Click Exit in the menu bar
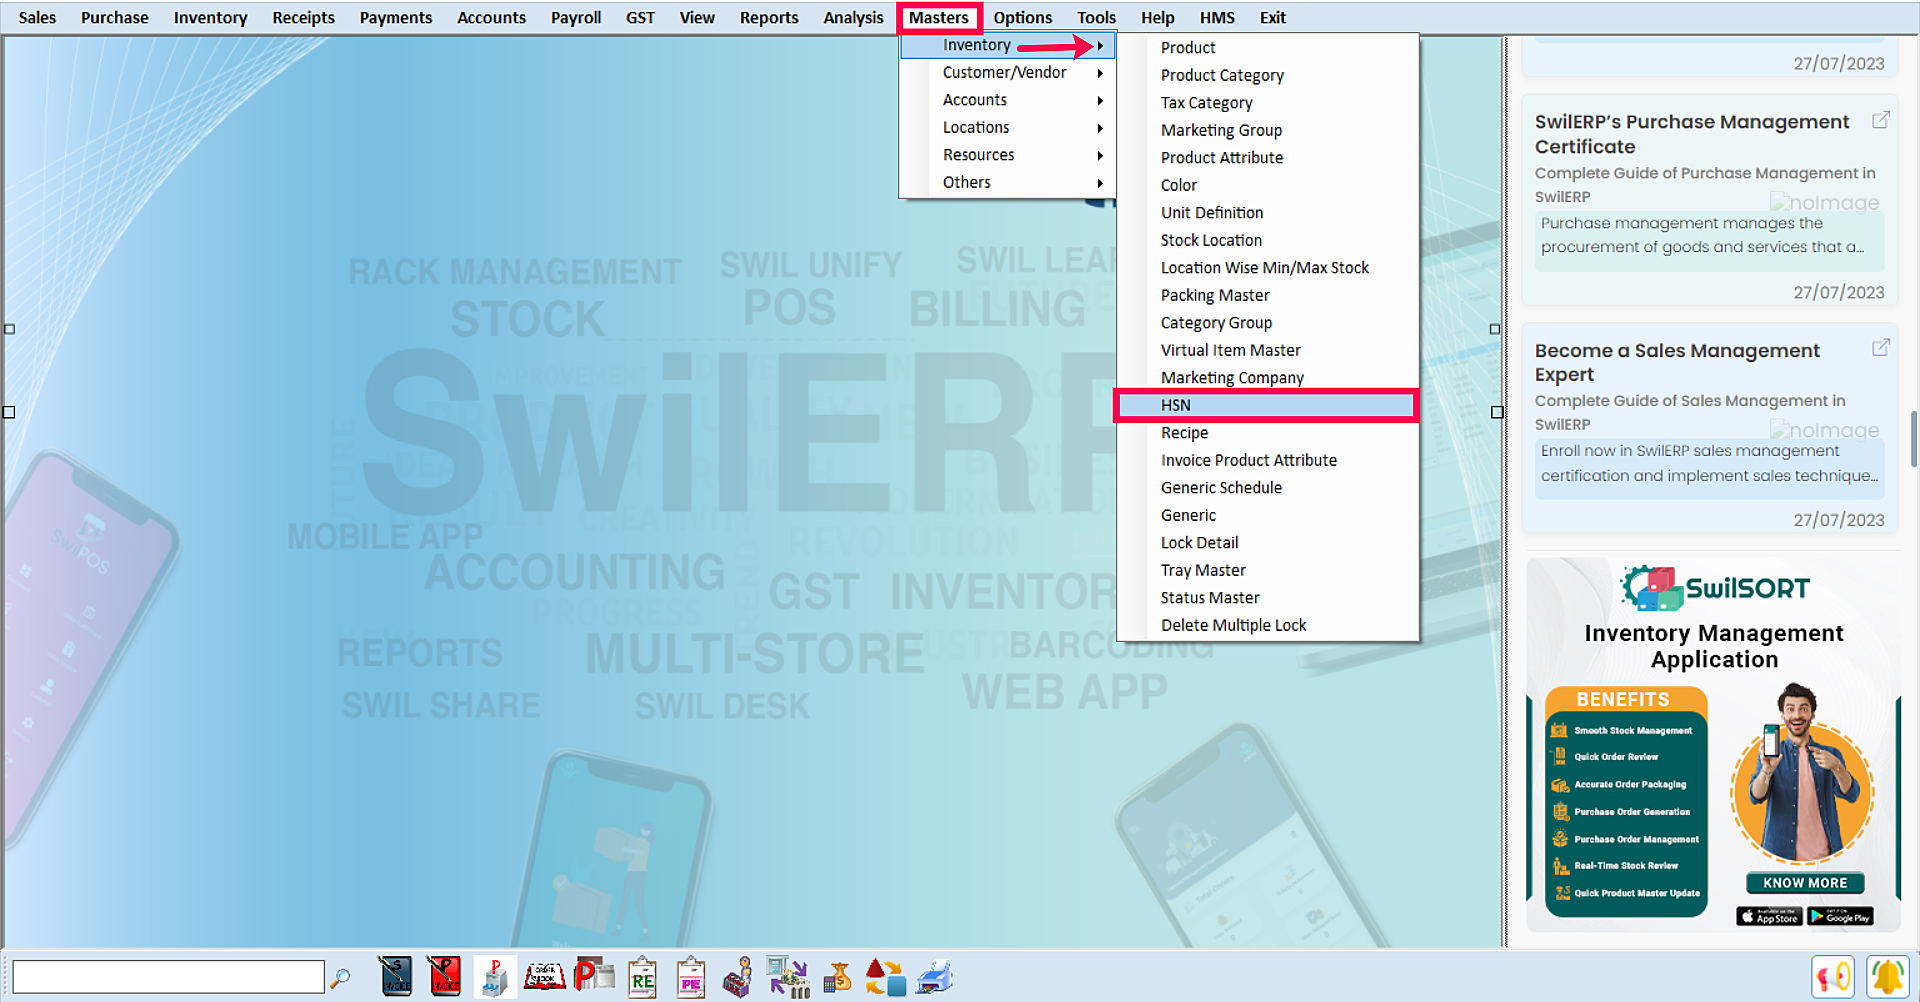Viewport: 1920px width, 1002px height. [1272, 18]
